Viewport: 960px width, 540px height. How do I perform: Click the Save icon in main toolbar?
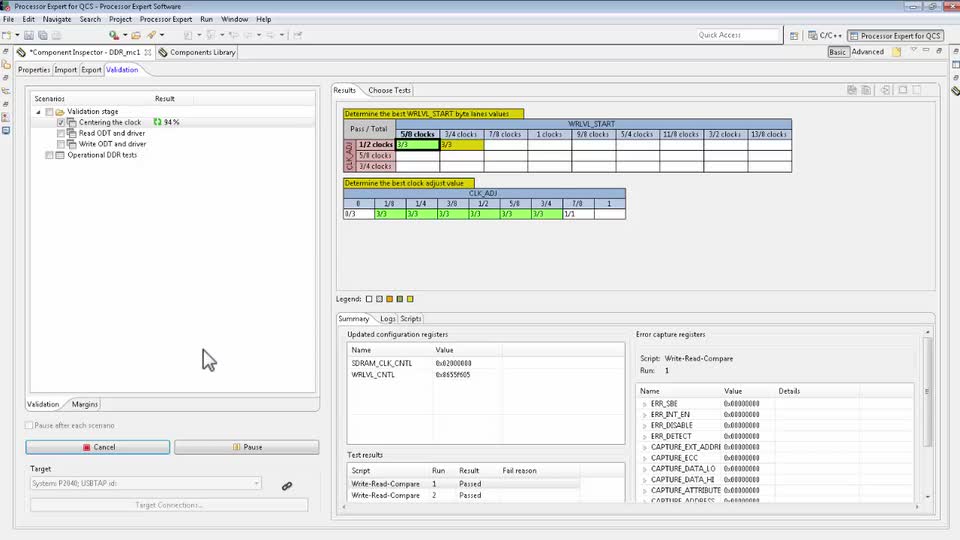coord(31,35)
